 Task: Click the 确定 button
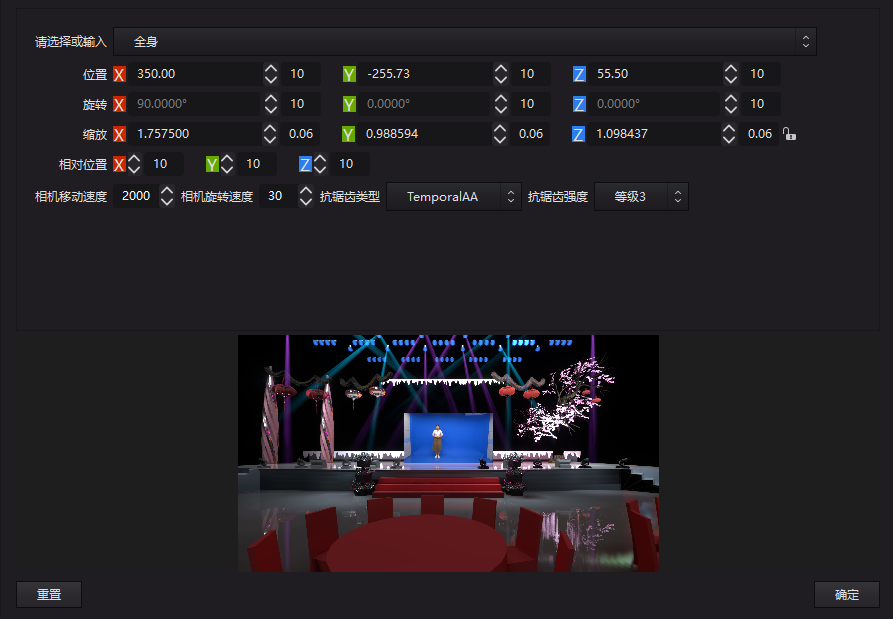(x=847, y=595)
